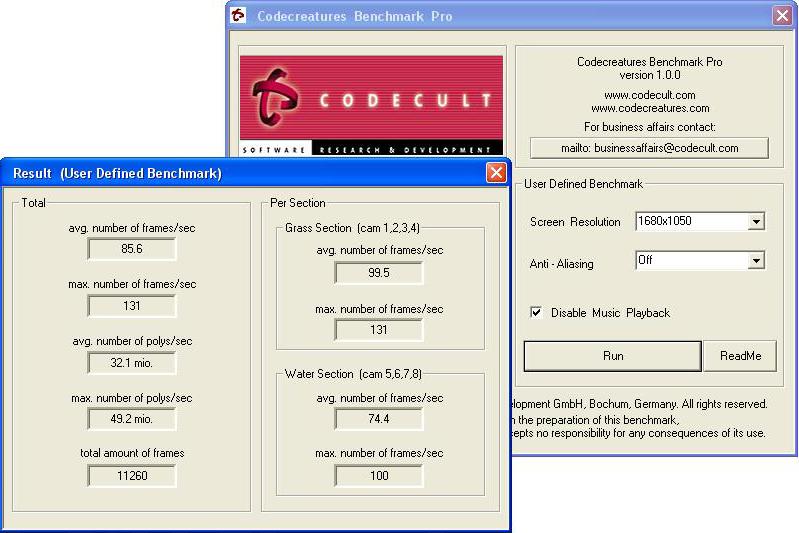Image resolution: width=799 pixels, height=533 pixels.
Task: Start the benchmark with Run button
Action: click(612, 356)
